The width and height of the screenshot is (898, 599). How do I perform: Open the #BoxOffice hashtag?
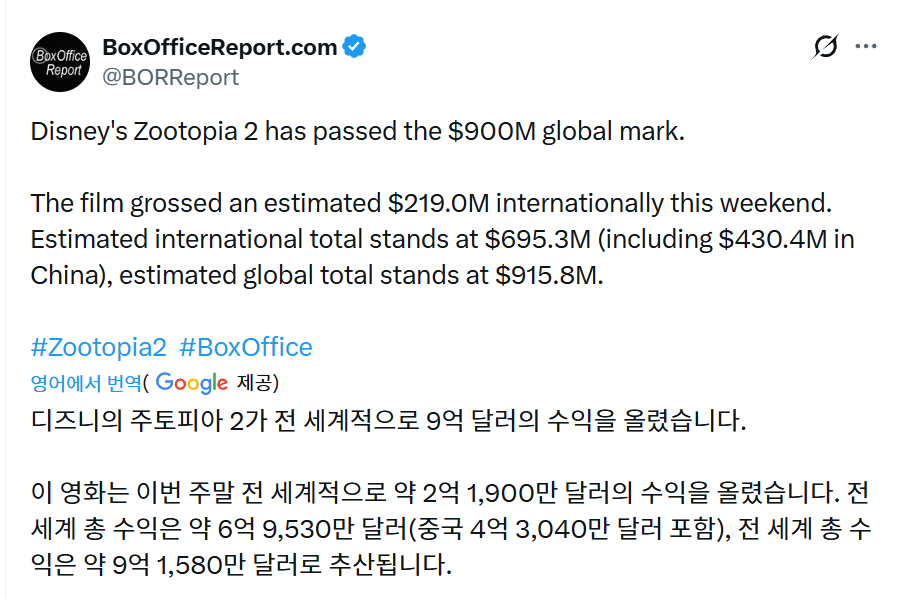tap(246, 347)
